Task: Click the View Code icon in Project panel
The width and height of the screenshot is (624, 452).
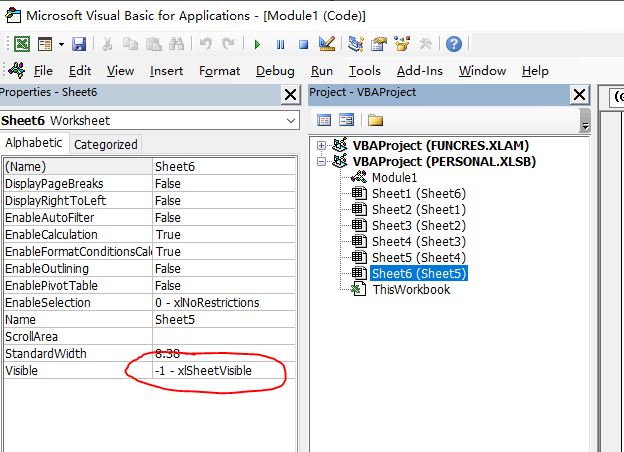Action: point(324,120)
